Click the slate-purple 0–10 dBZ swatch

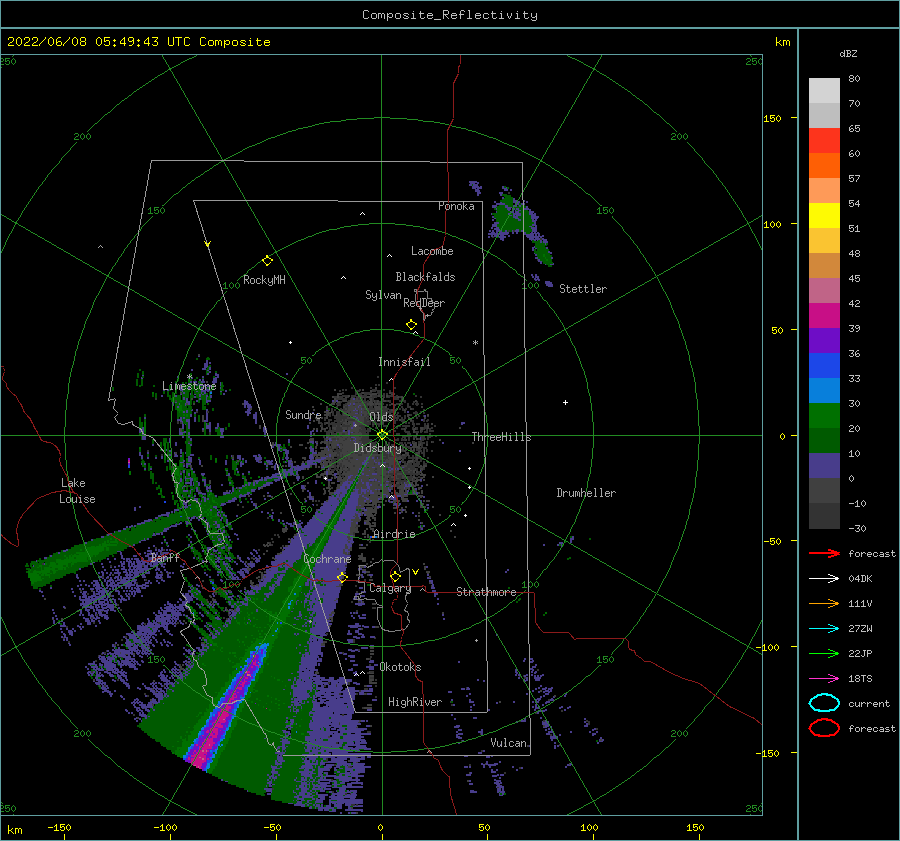click(x=824, y=466)
